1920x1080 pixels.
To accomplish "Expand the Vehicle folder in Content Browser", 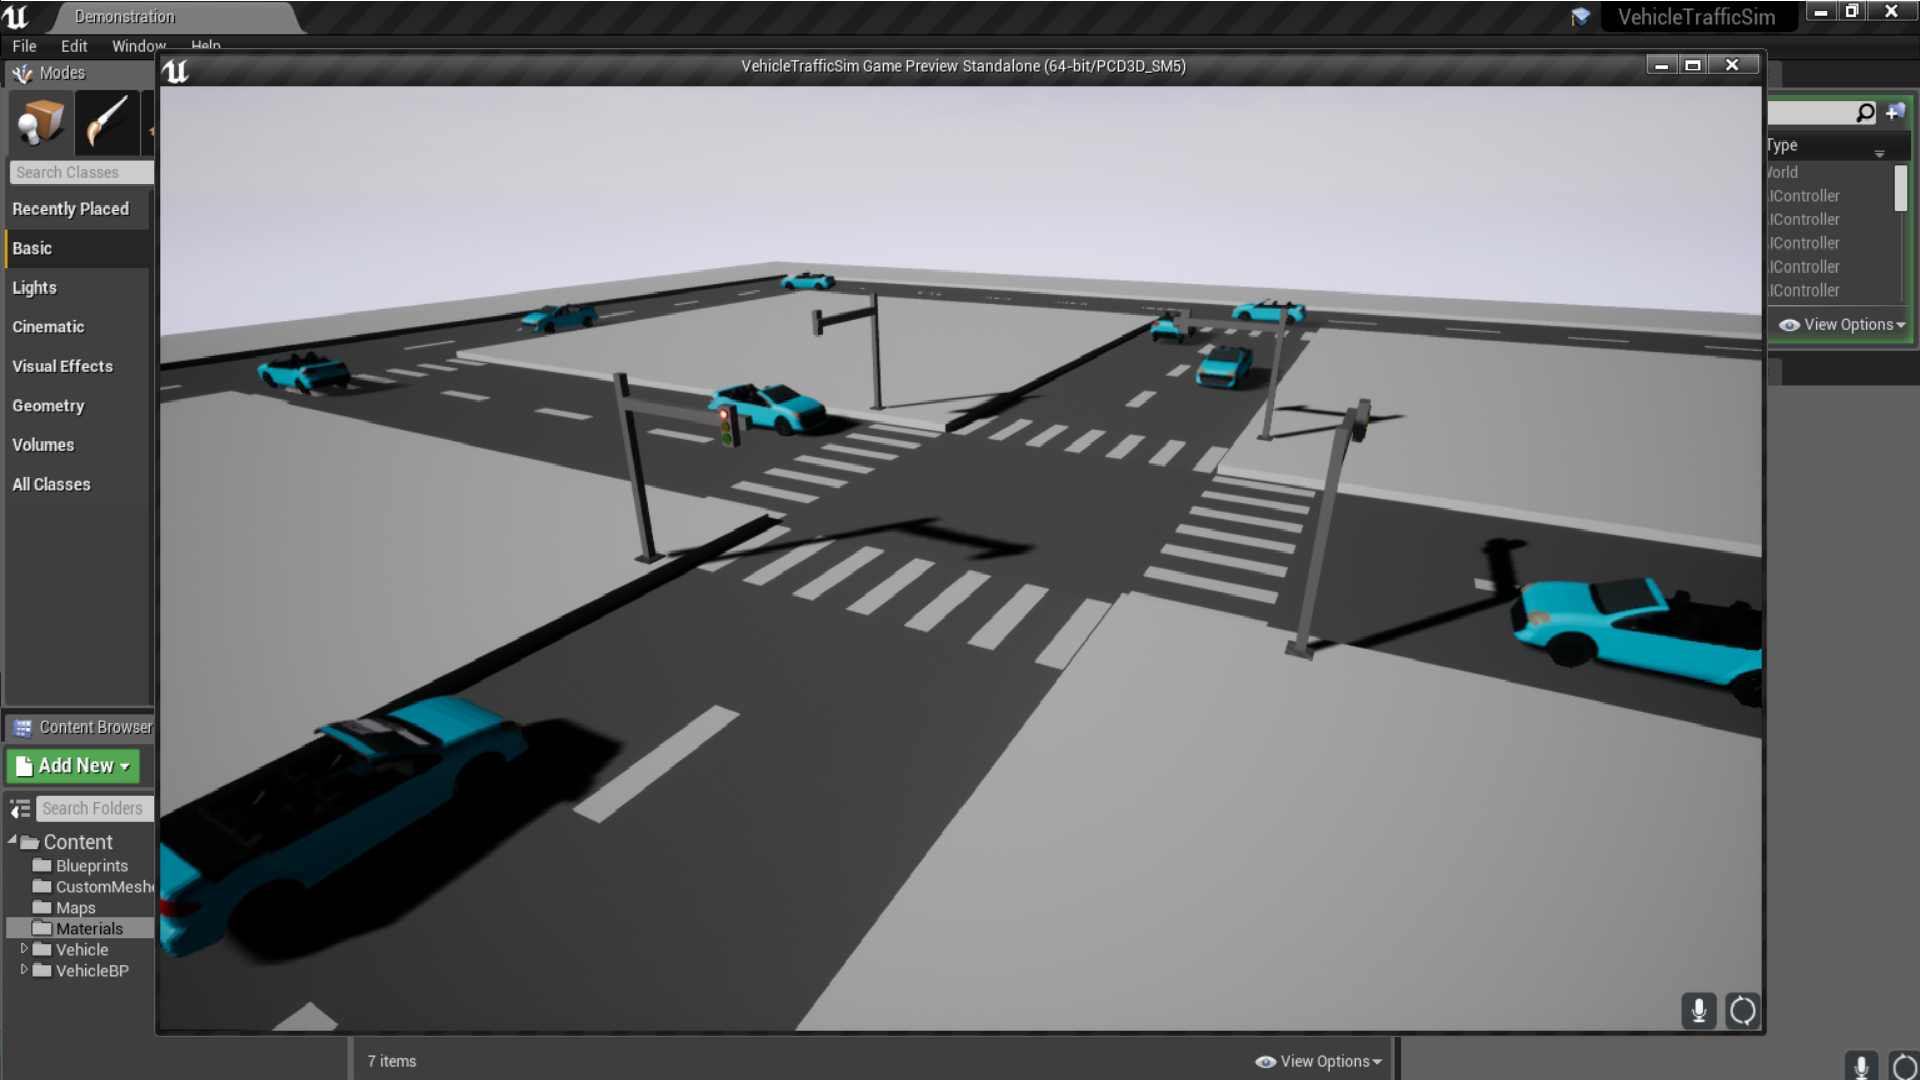I will (x=26, y=949).
